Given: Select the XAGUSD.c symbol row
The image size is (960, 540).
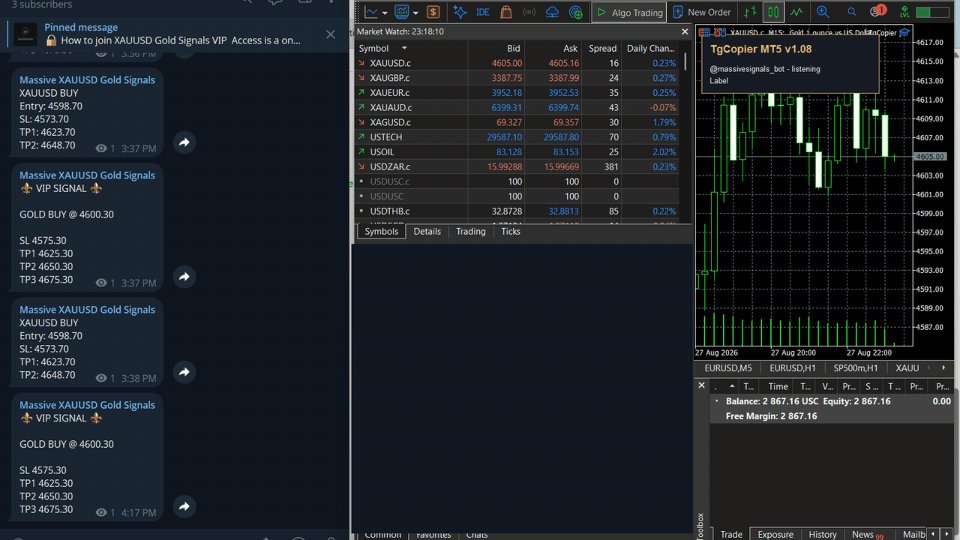Looking at the screenshot, I should click(517, 122).
